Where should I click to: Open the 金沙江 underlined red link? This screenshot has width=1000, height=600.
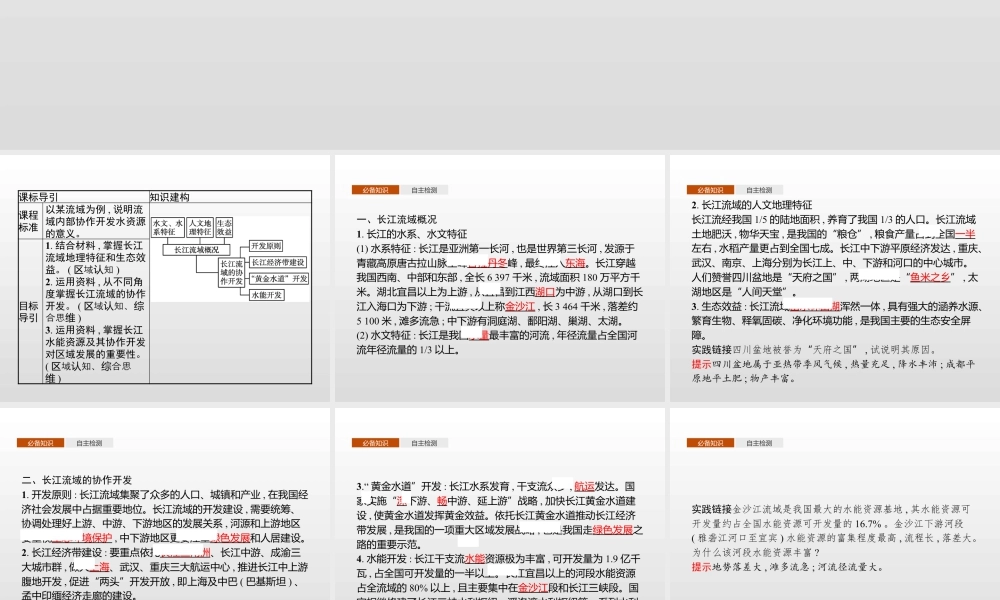(519, 306)
